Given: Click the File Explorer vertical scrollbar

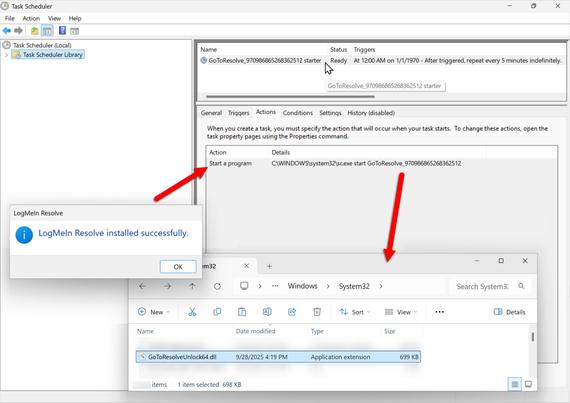Looking at the screenshot, I should [x=533, y=337].
